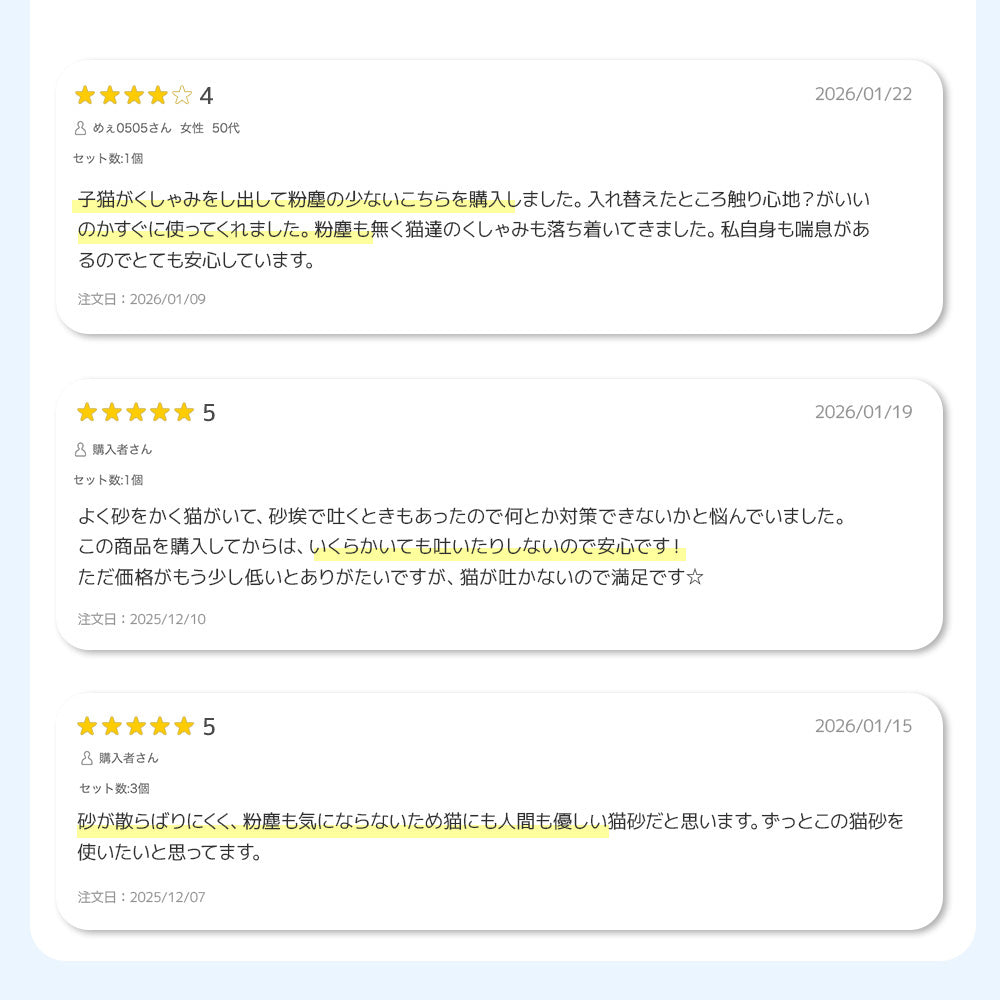Click the user icon in the 2026/01/15 review
The image size is (1000, 1000).
87,758
